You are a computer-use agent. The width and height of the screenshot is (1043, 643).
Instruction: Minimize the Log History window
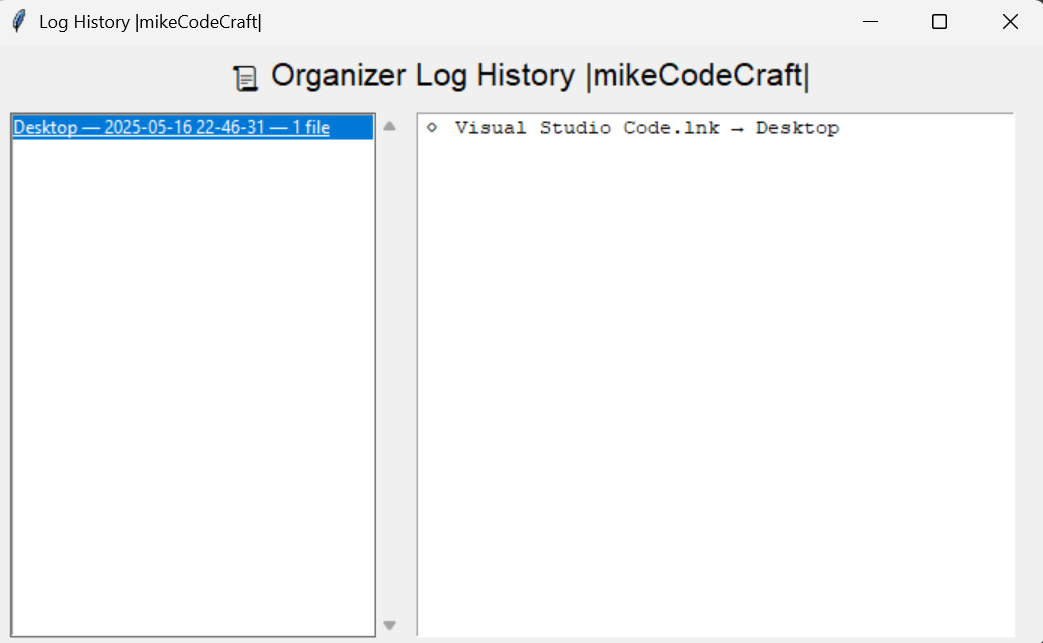click(x=870, y=22)
